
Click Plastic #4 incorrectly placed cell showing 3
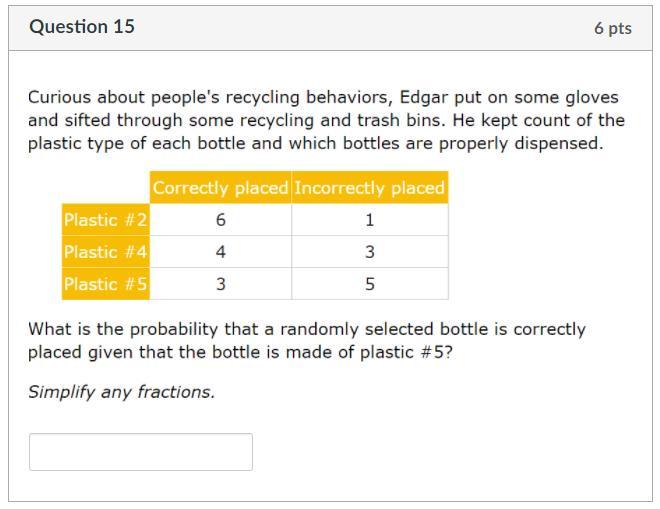pos(369,252)
